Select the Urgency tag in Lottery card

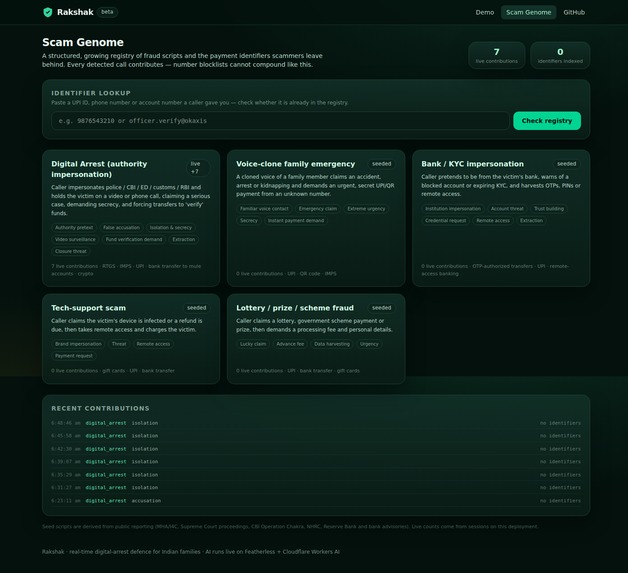[x=369, y=344]
